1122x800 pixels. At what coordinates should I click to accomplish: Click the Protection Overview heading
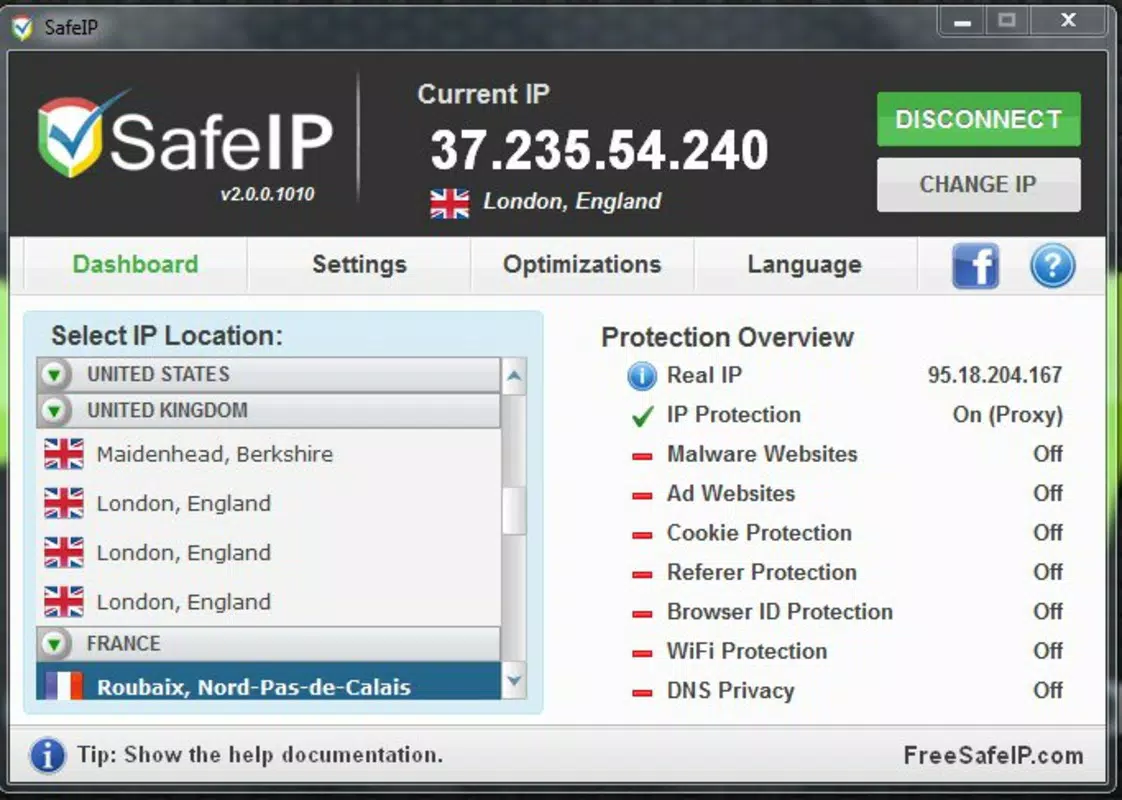pyautogui.click(x=727, y=337)
